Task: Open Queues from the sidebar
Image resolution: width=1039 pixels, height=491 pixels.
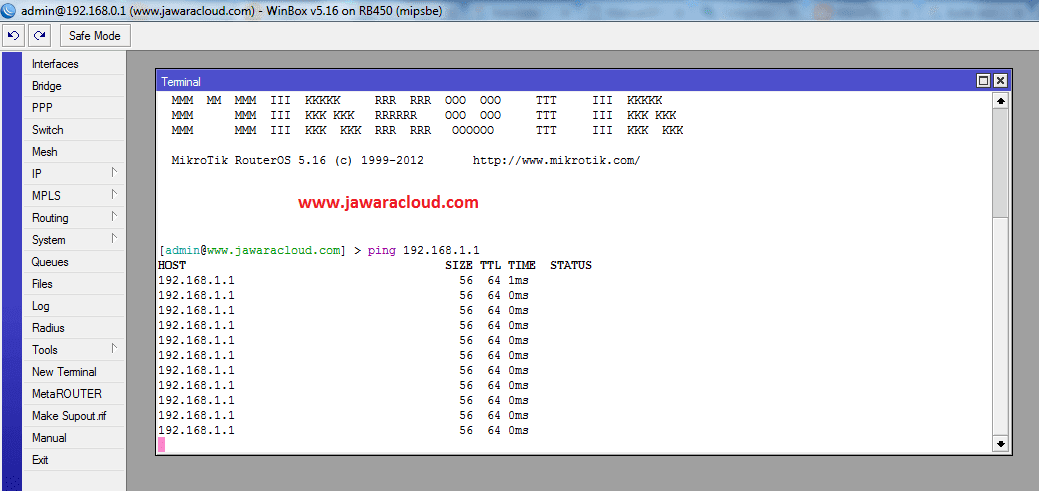Action: 74,262
